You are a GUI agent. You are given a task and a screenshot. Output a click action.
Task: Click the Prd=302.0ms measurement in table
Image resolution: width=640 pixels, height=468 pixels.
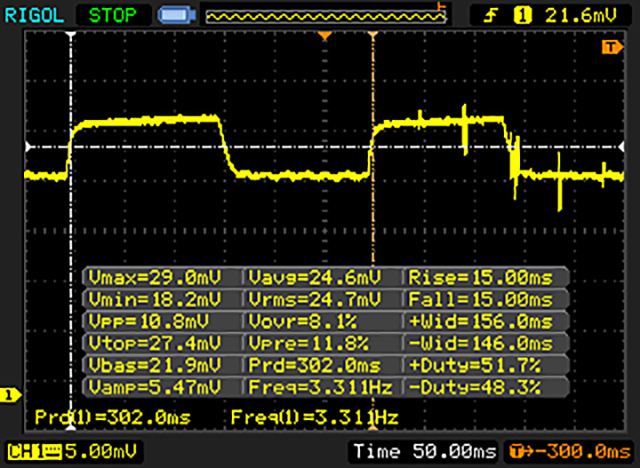(315, 365)
